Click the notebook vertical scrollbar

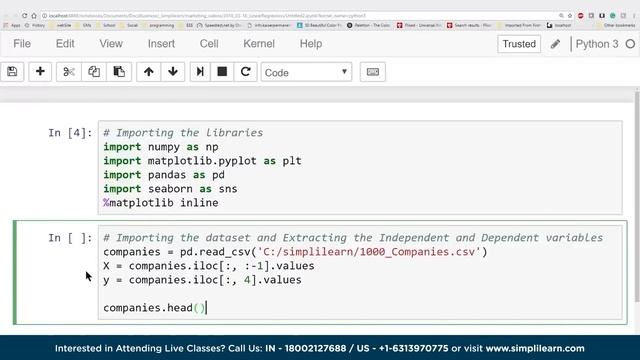[637, 196]
